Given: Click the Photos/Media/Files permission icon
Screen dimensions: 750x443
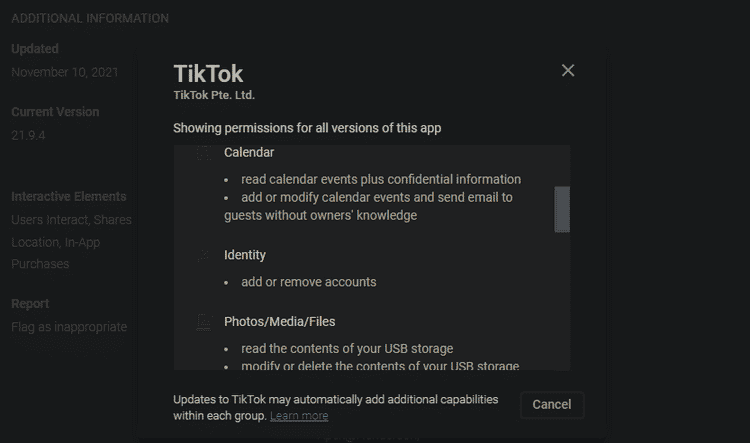Looking at the screenshot, I should coord(204,321).
